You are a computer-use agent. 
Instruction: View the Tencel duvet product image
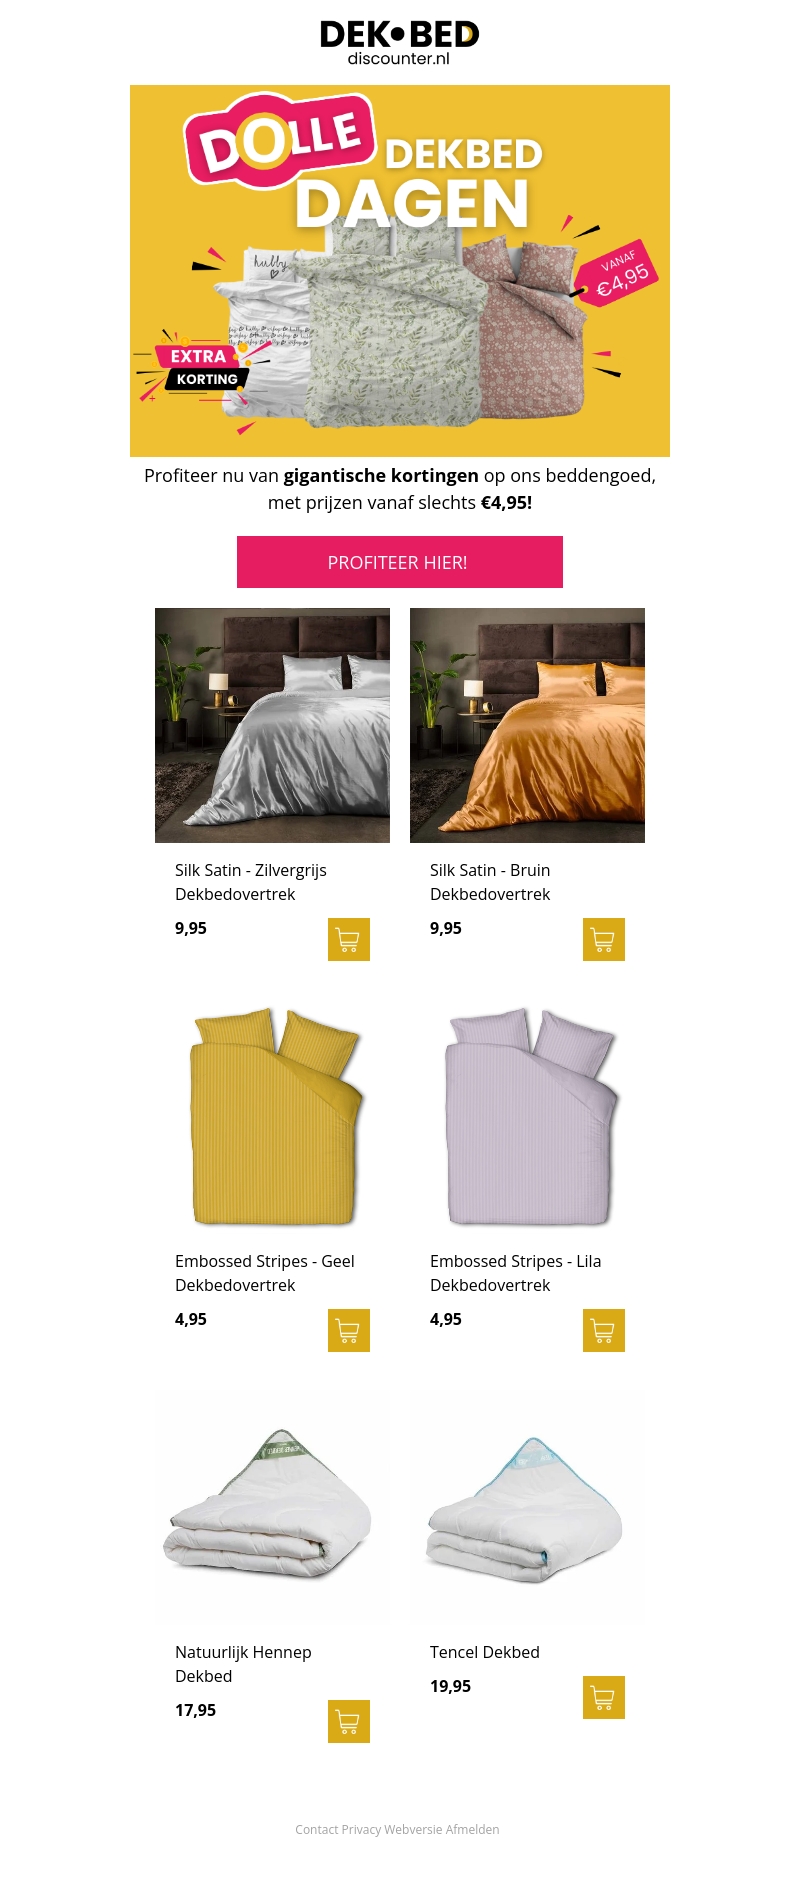coord(527,1507)
